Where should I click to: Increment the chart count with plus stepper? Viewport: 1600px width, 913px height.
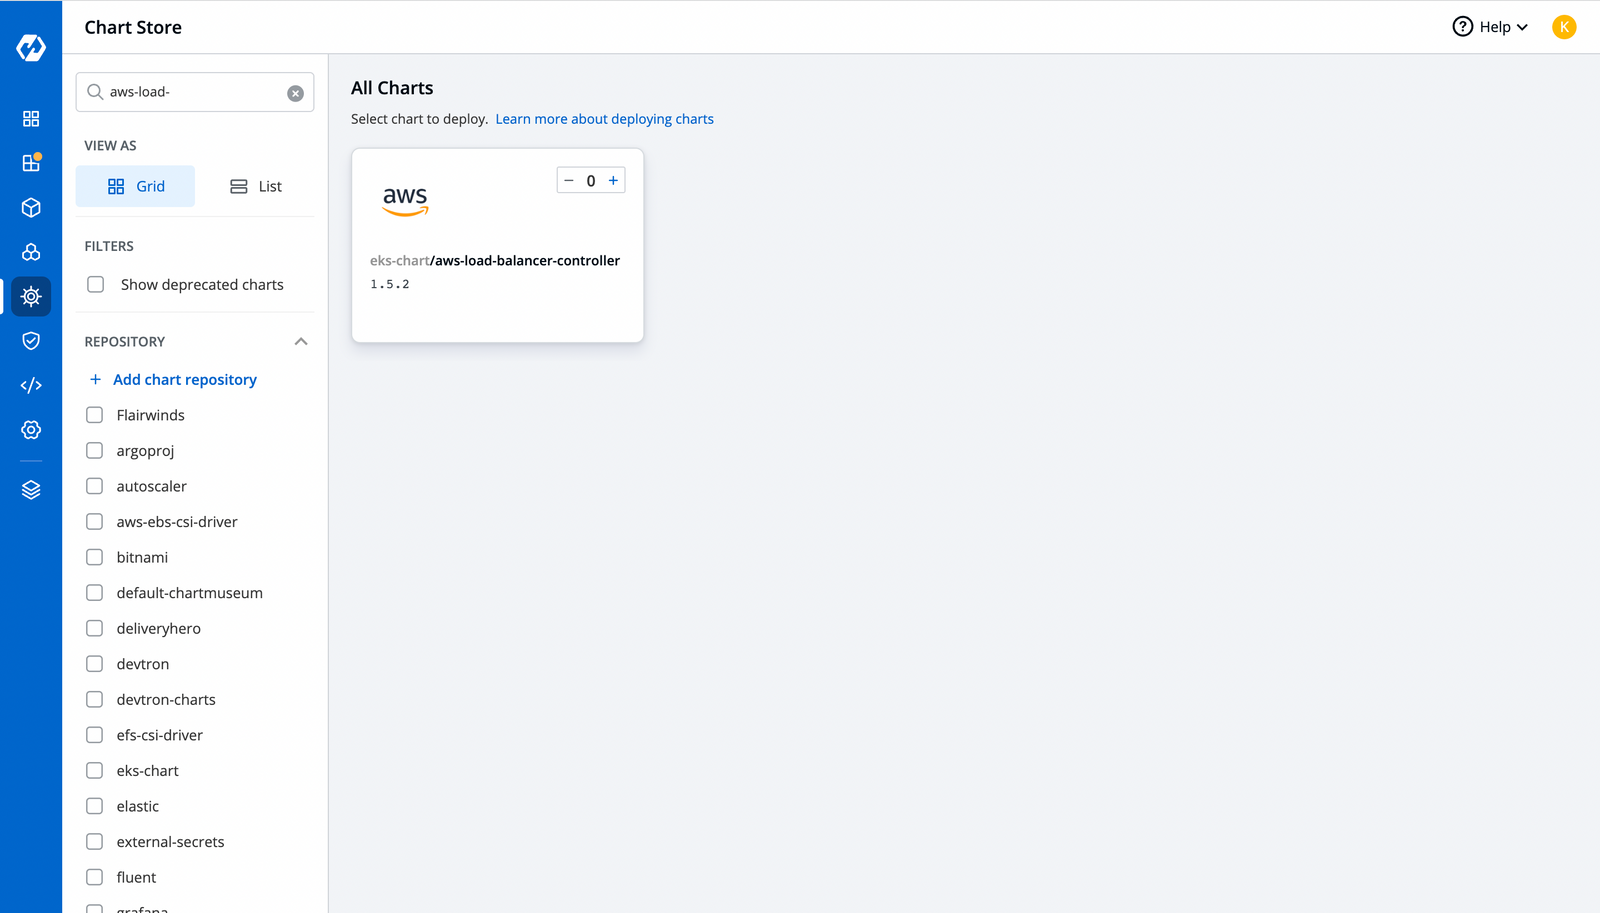(613, 180)
